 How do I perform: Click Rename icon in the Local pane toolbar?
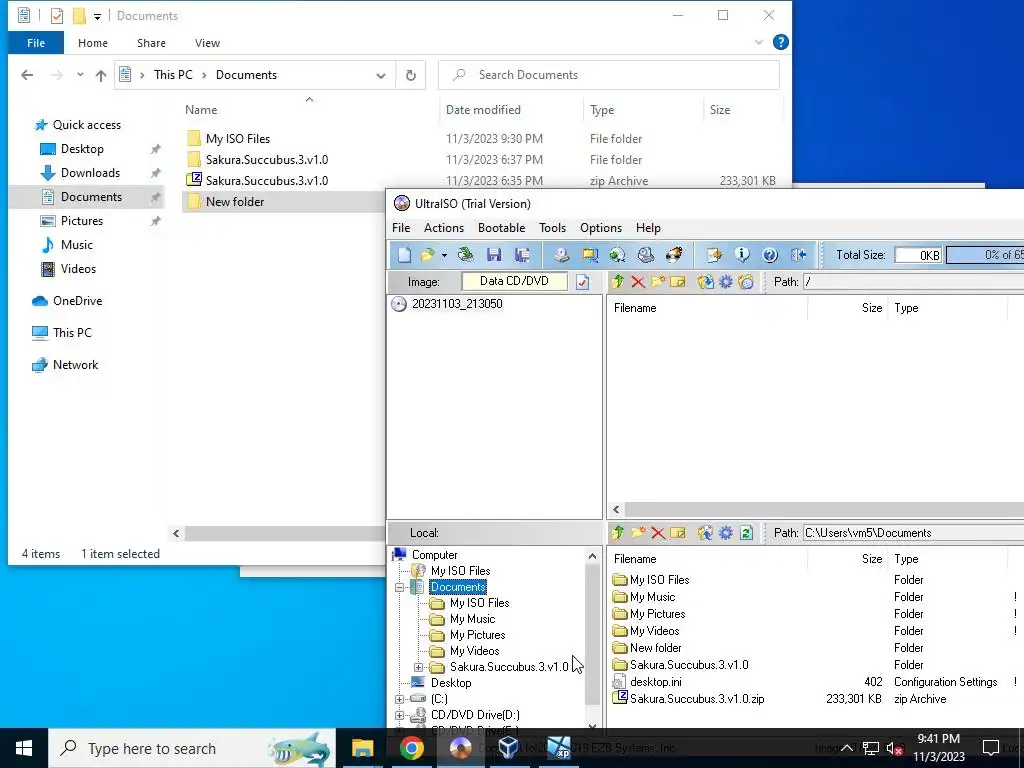(x=678, y=533)
